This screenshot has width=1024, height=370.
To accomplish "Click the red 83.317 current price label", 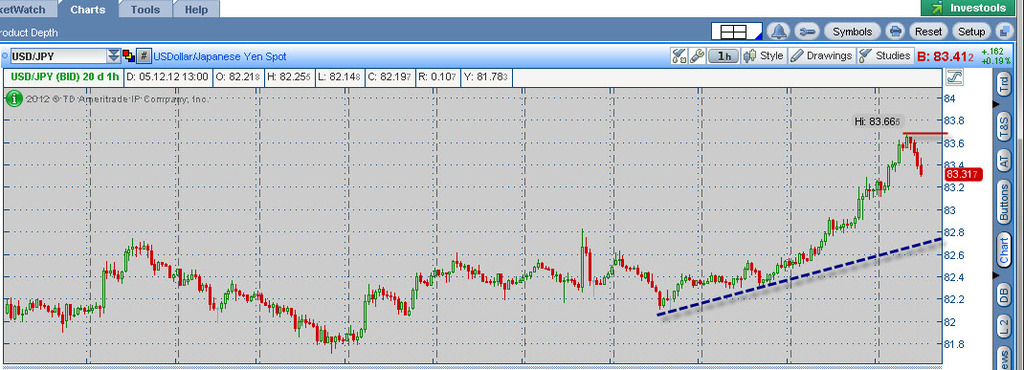I will pos(963,174).
